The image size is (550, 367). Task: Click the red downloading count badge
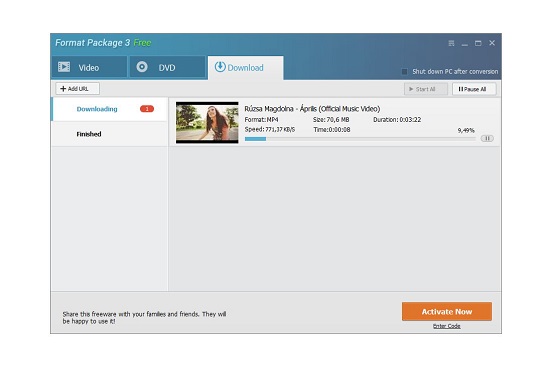[147, 109]
